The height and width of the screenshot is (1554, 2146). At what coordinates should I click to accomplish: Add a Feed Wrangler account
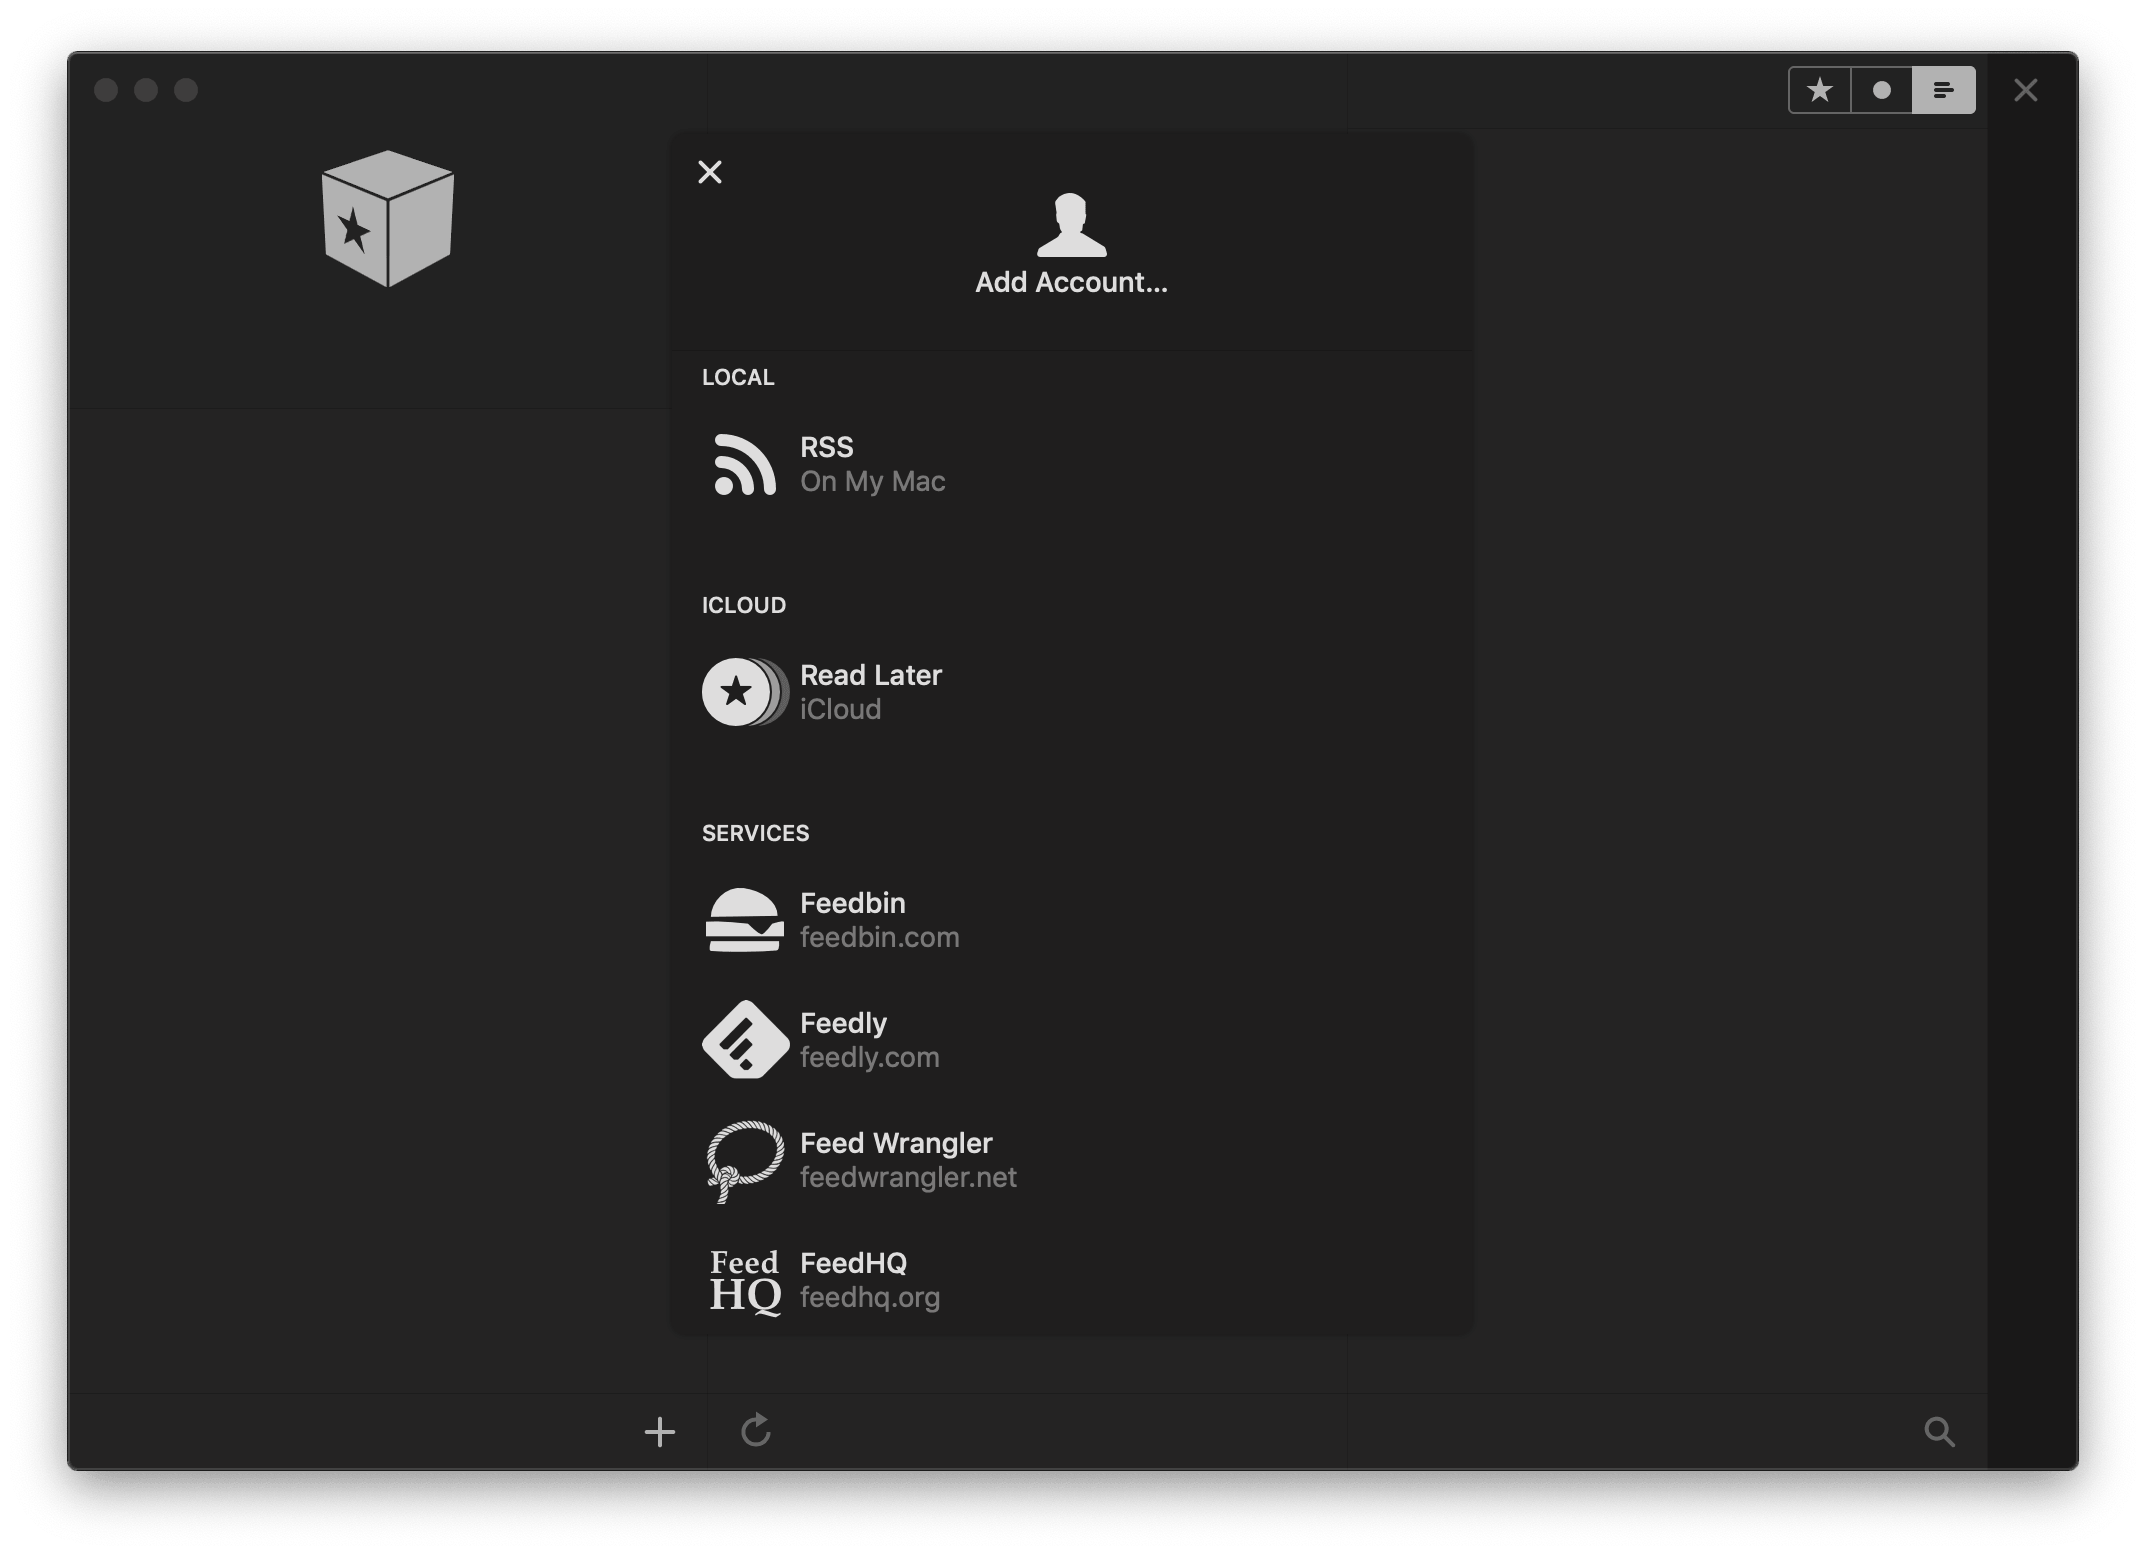pyautogui.click(x=1071, y=1160)
